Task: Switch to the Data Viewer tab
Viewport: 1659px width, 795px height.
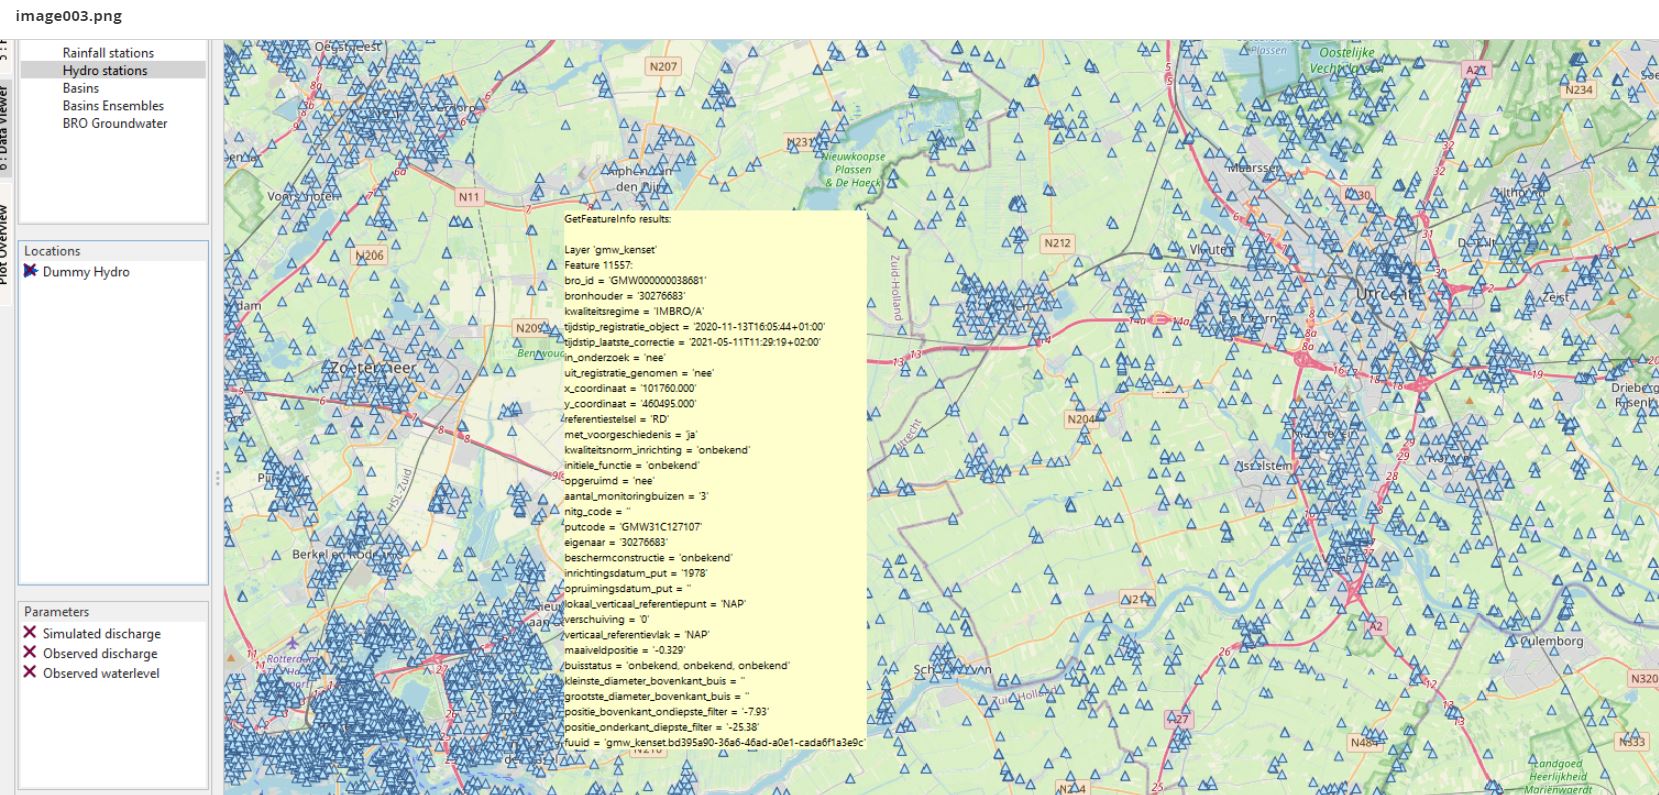Action: tap(5, 128)
